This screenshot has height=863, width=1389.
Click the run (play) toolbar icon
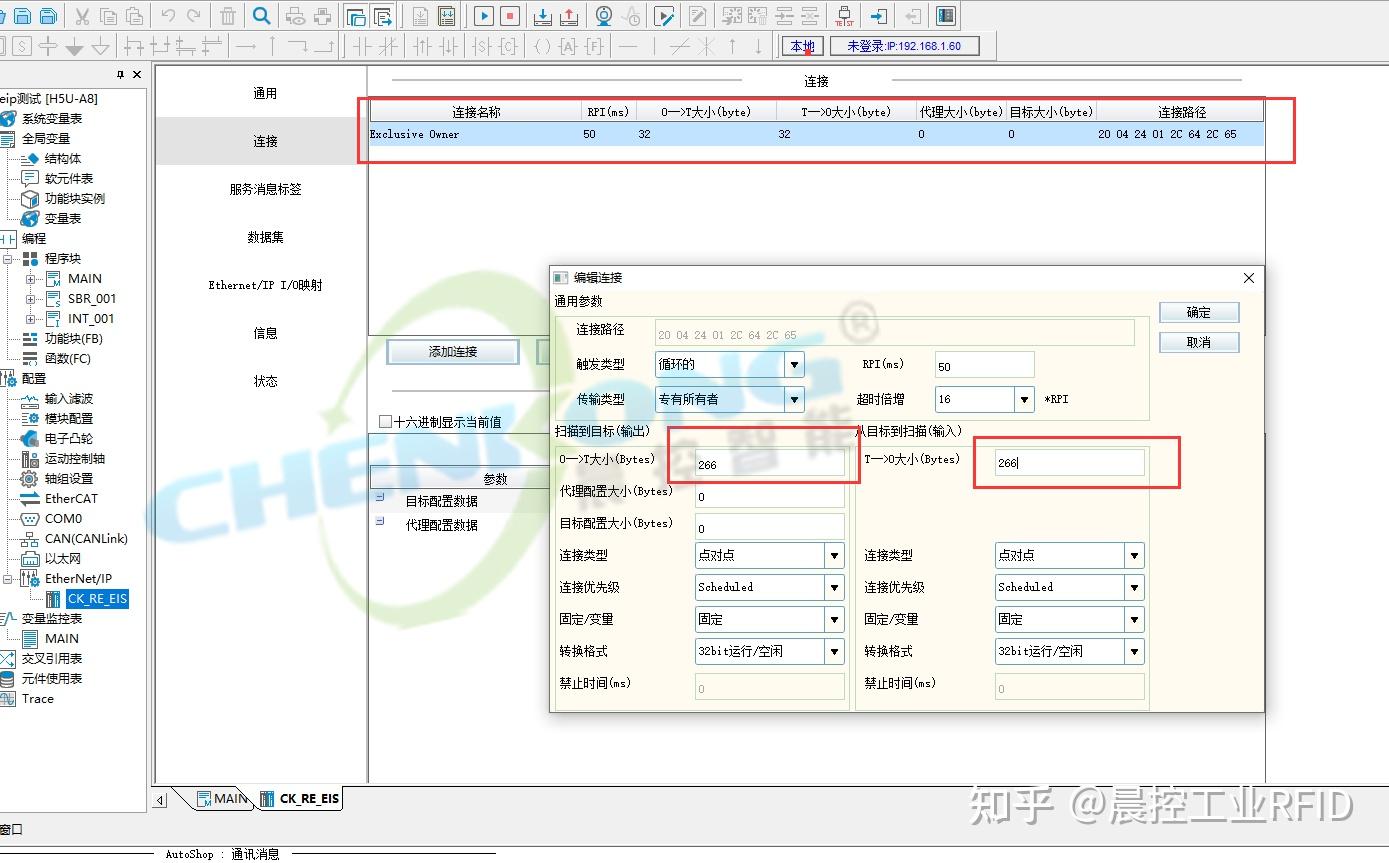point(485,16)
